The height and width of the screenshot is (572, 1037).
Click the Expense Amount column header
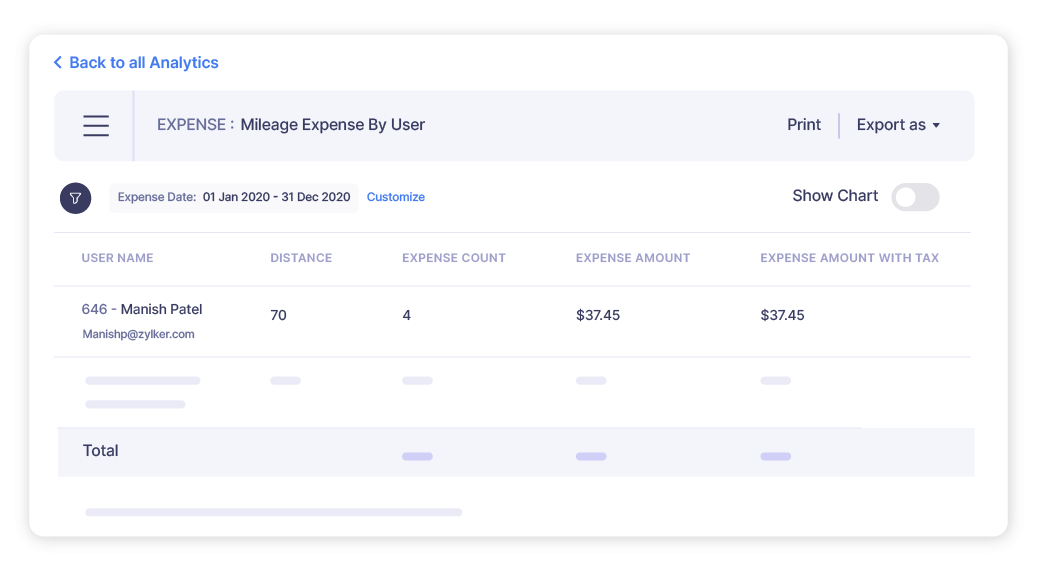pos(633,258)
